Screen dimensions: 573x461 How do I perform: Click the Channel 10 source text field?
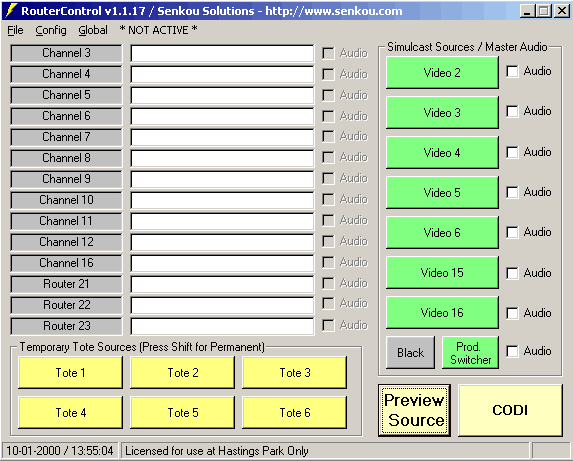pyautogui.click(x=222, y=200)
